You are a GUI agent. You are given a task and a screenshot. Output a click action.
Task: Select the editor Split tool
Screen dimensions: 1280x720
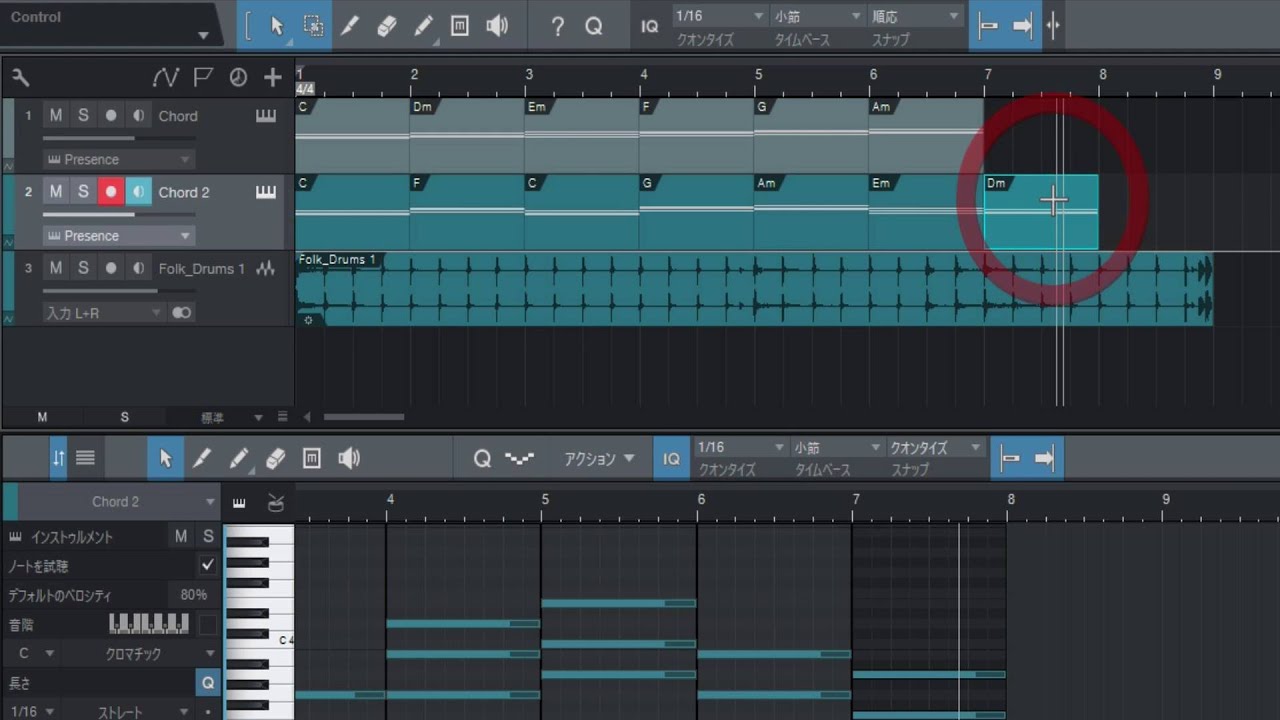202,458
